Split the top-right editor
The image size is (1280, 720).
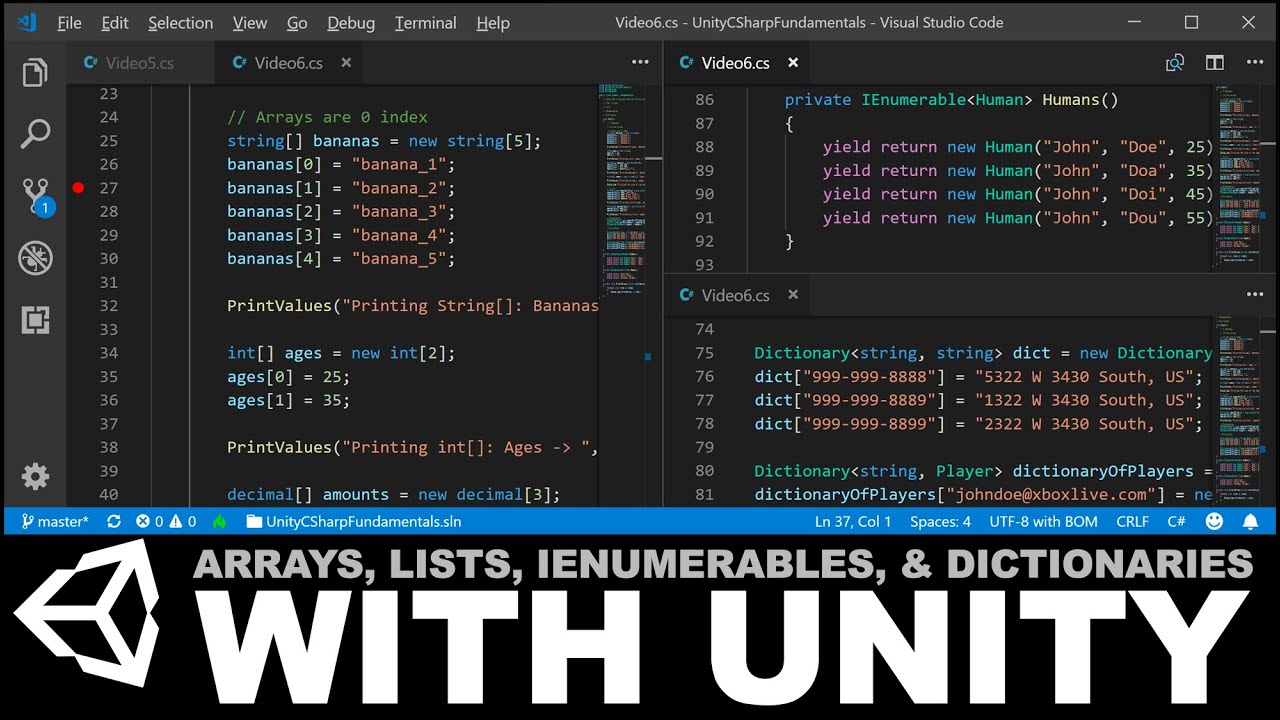tap(1215, 63)
